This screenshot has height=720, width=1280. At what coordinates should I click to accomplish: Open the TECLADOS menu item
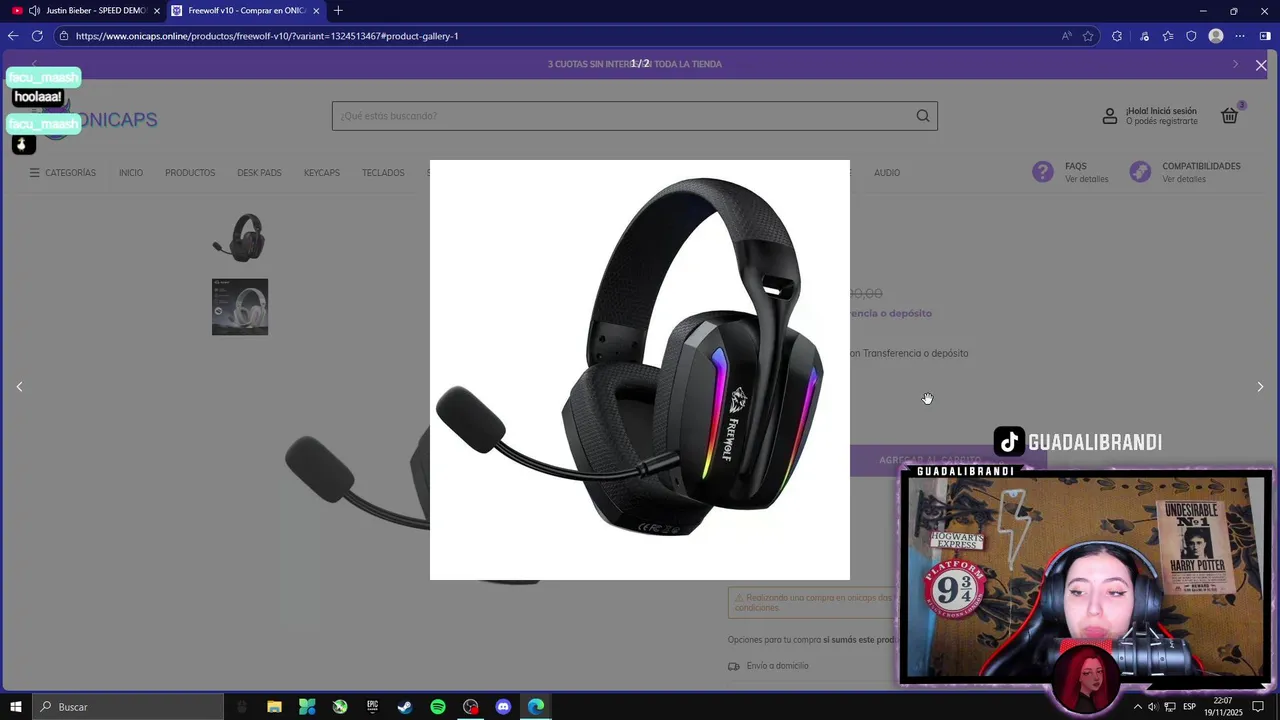[383, 173]
